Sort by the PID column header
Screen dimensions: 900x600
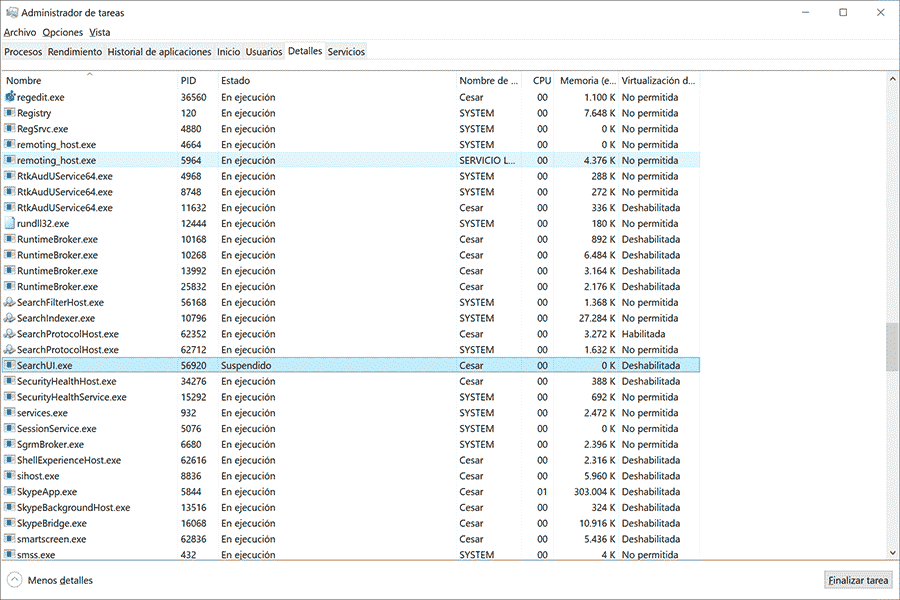click(197, 80)
